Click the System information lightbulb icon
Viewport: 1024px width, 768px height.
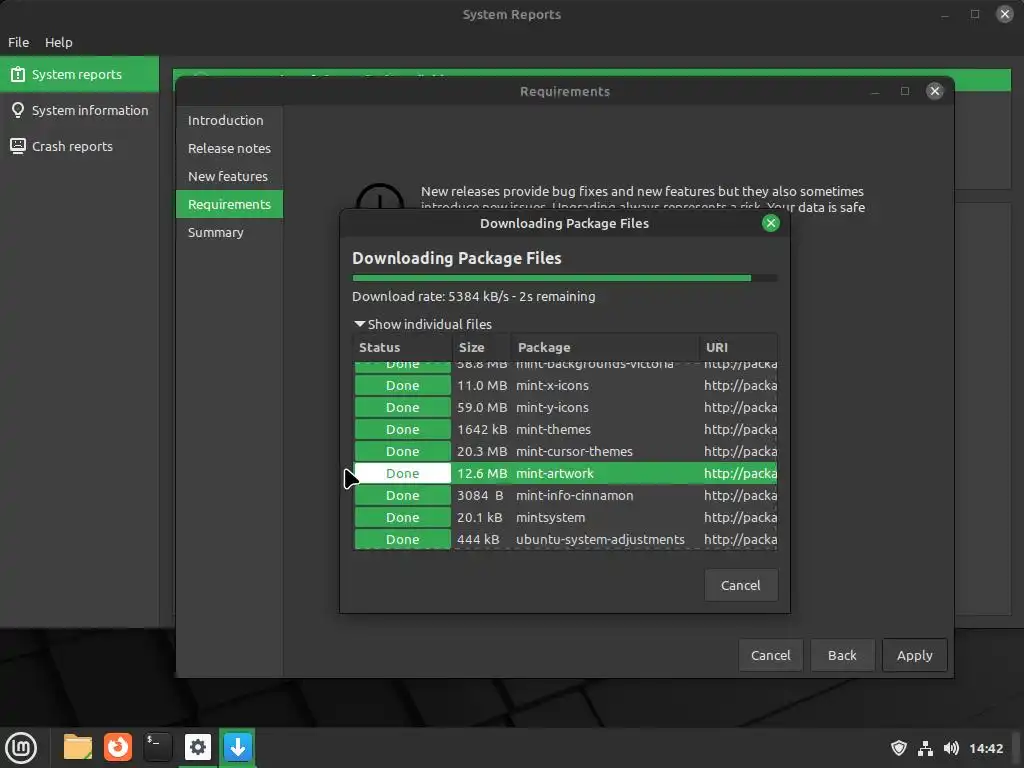18,110
